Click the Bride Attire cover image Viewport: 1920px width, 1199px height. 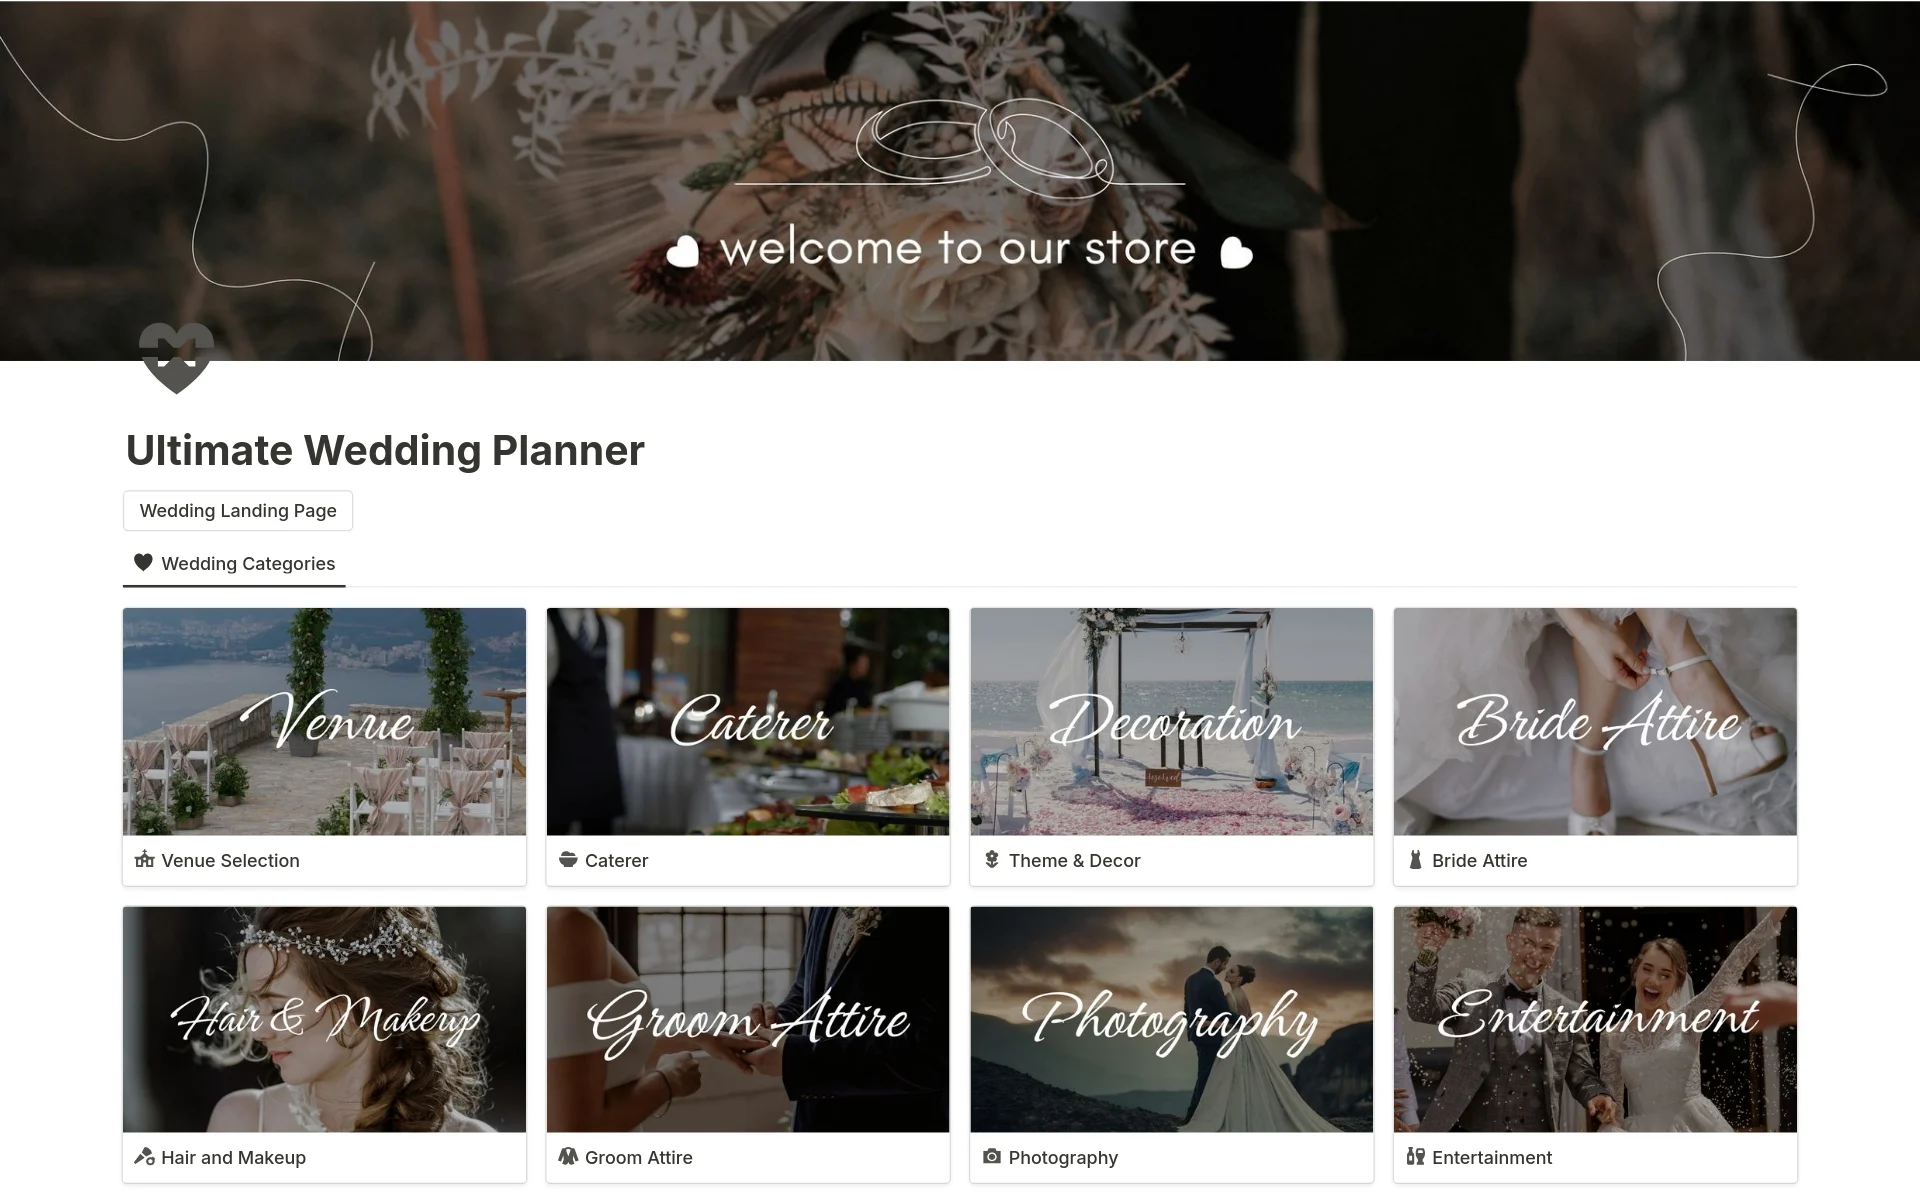[1595, 721]
